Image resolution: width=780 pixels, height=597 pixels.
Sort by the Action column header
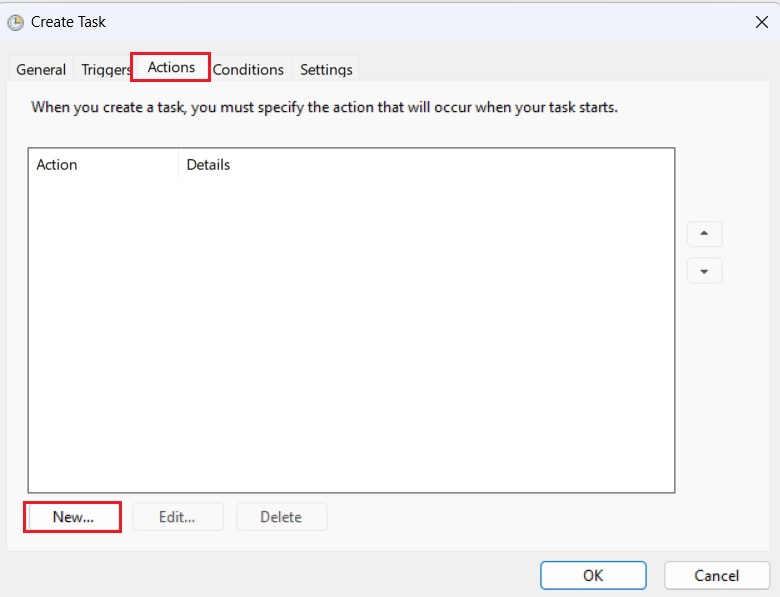pos(103,165)
